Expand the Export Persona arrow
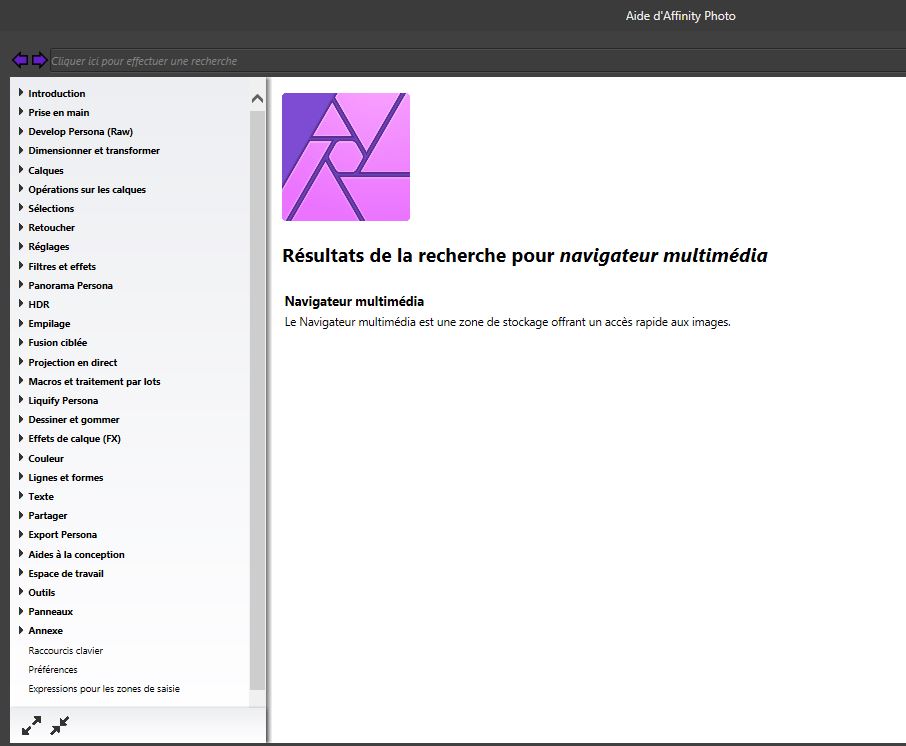Image resolution: width=906 pixels, height=746 pixels. coord(21,533)
